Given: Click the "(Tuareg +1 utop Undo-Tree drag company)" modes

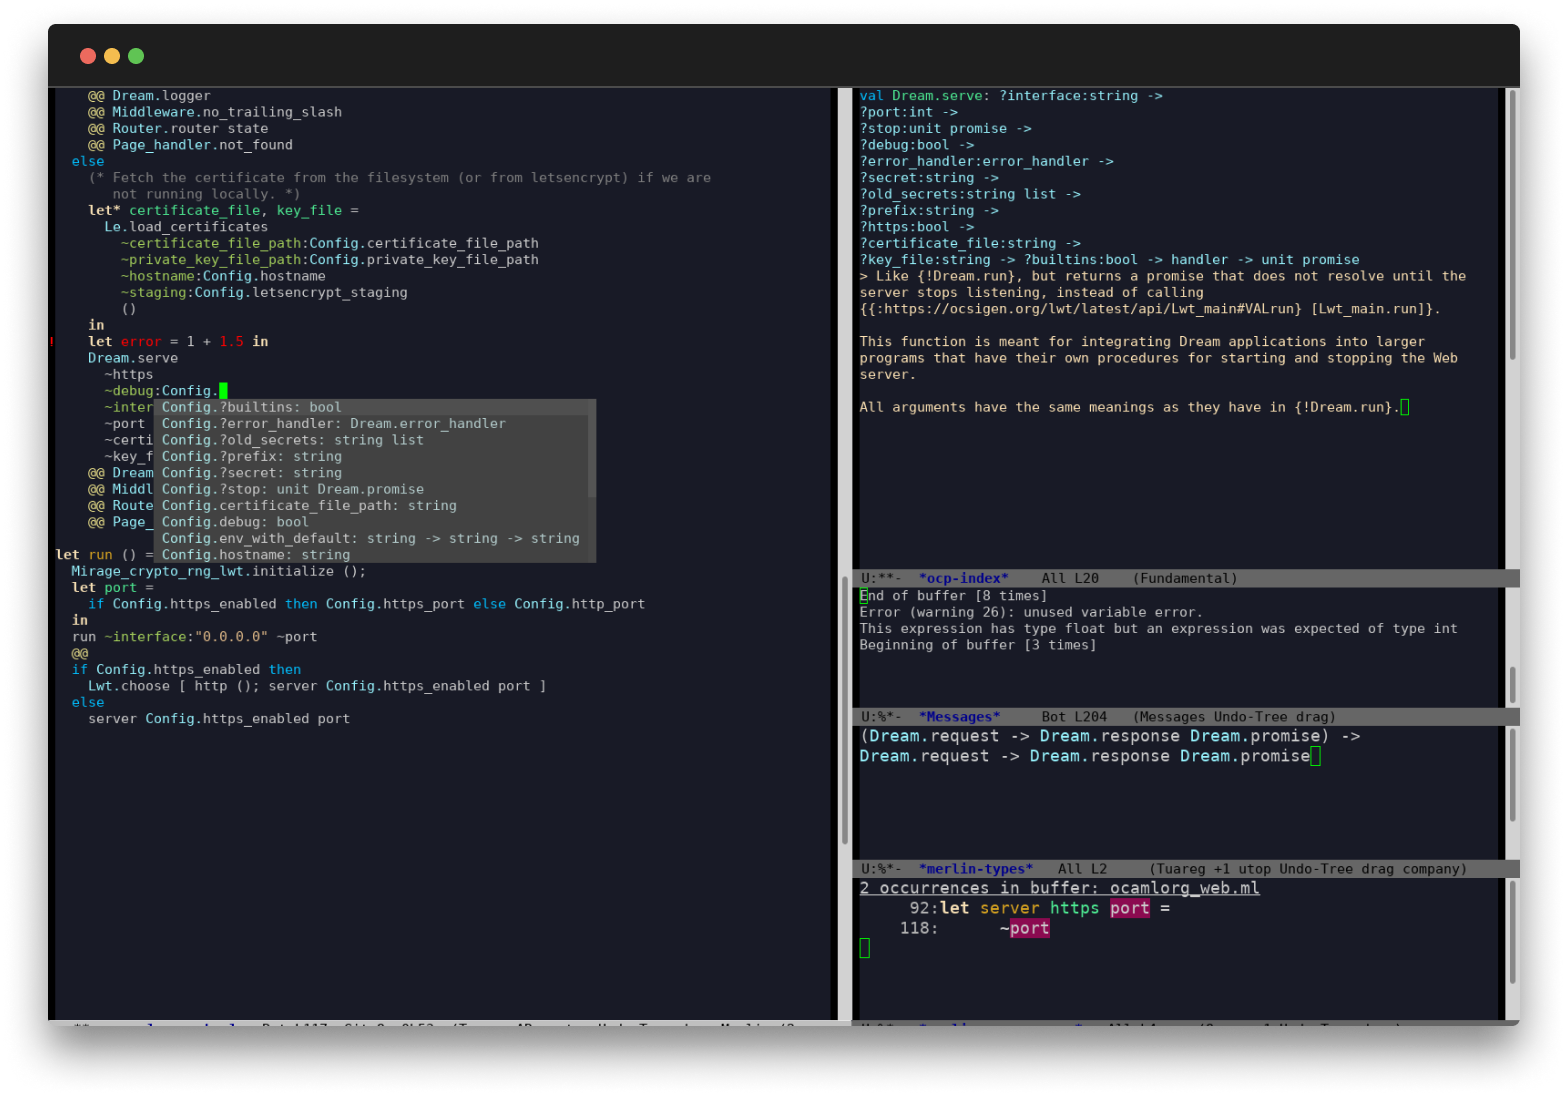Looking at the screenshot, I should (x=1308, y=869).
